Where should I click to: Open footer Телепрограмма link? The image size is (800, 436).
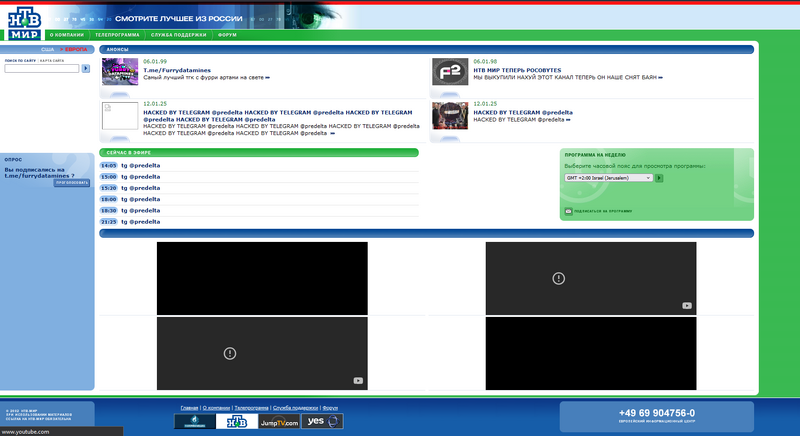tap(252, 408)
